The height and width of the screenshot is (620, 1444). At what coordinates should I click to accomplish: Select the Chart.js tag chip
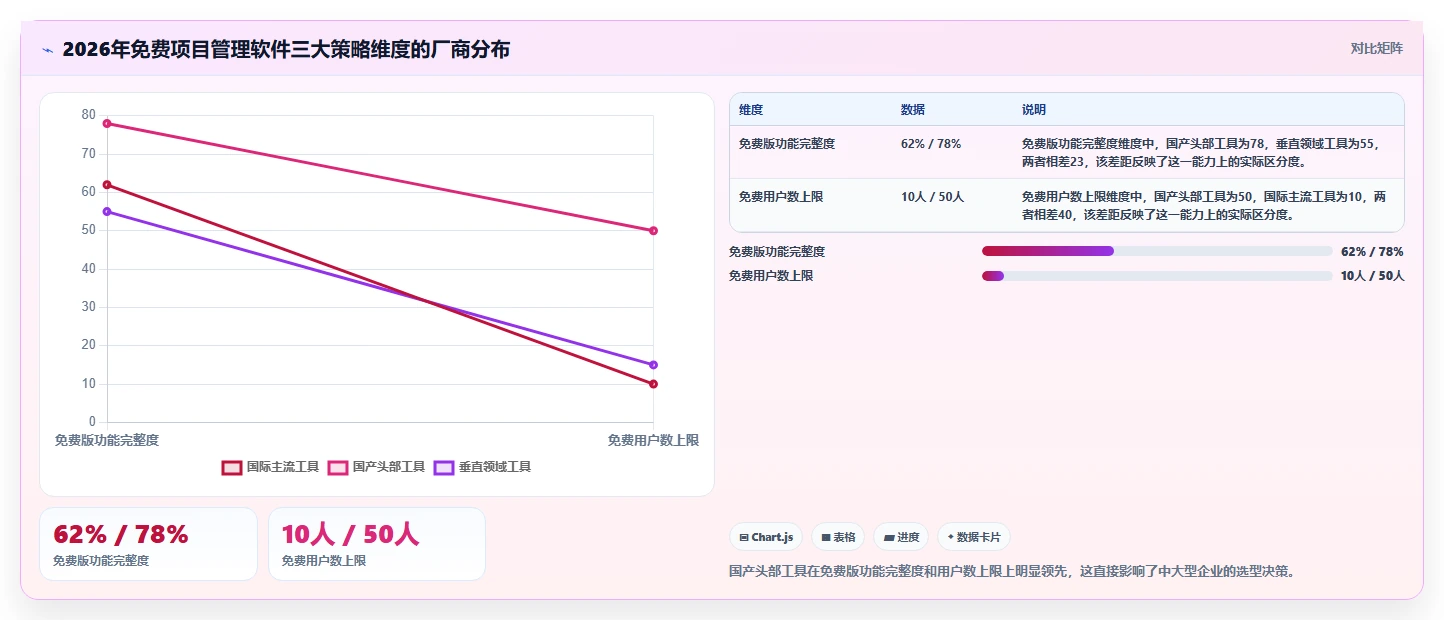coord(766,537)
